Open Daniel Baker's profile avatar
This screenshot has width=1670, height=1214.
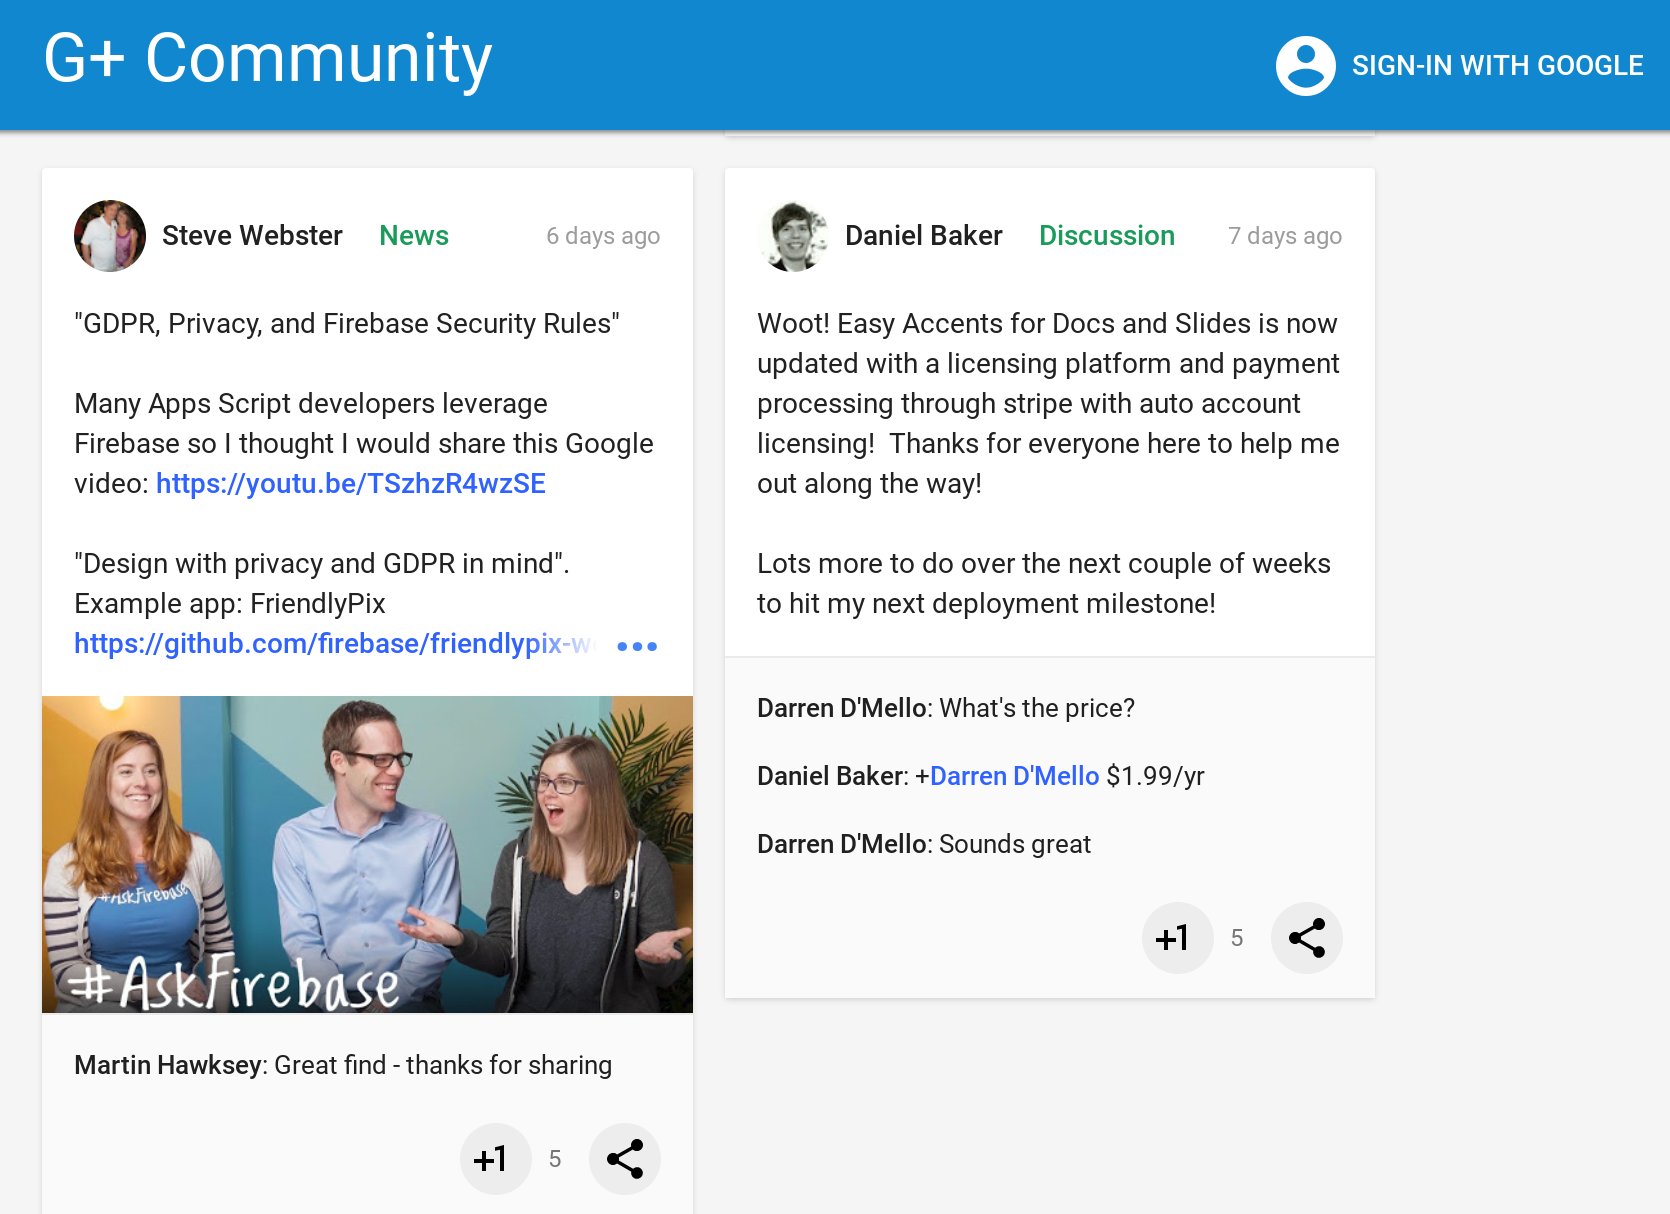793,236
